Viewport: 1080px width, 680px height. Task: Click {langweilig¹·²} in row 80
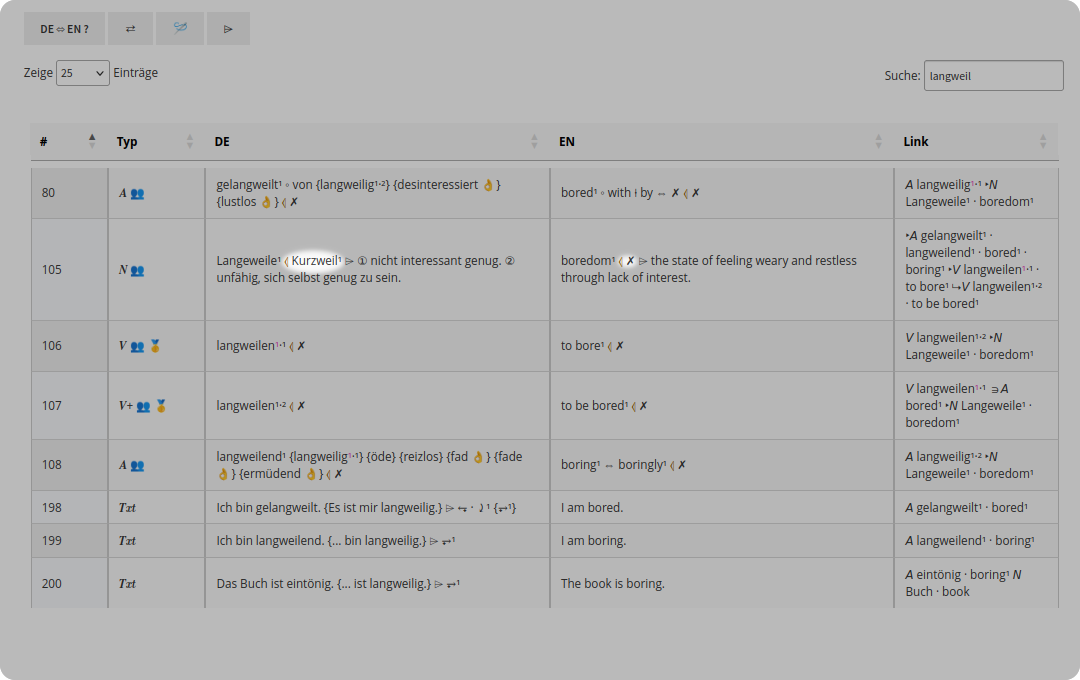(353, 185)
